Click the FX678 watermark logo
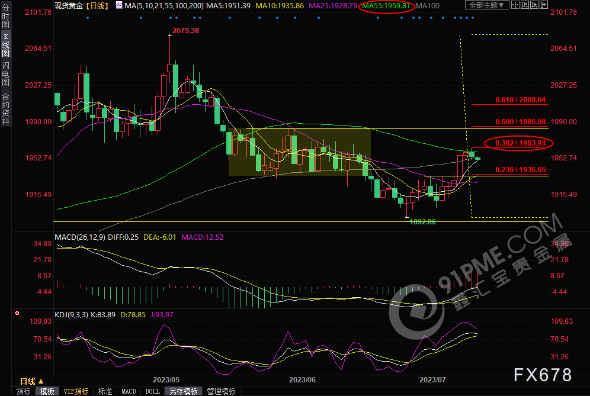Image resolution: width=590 pixels, height=396 pixels. coord(542,375)
